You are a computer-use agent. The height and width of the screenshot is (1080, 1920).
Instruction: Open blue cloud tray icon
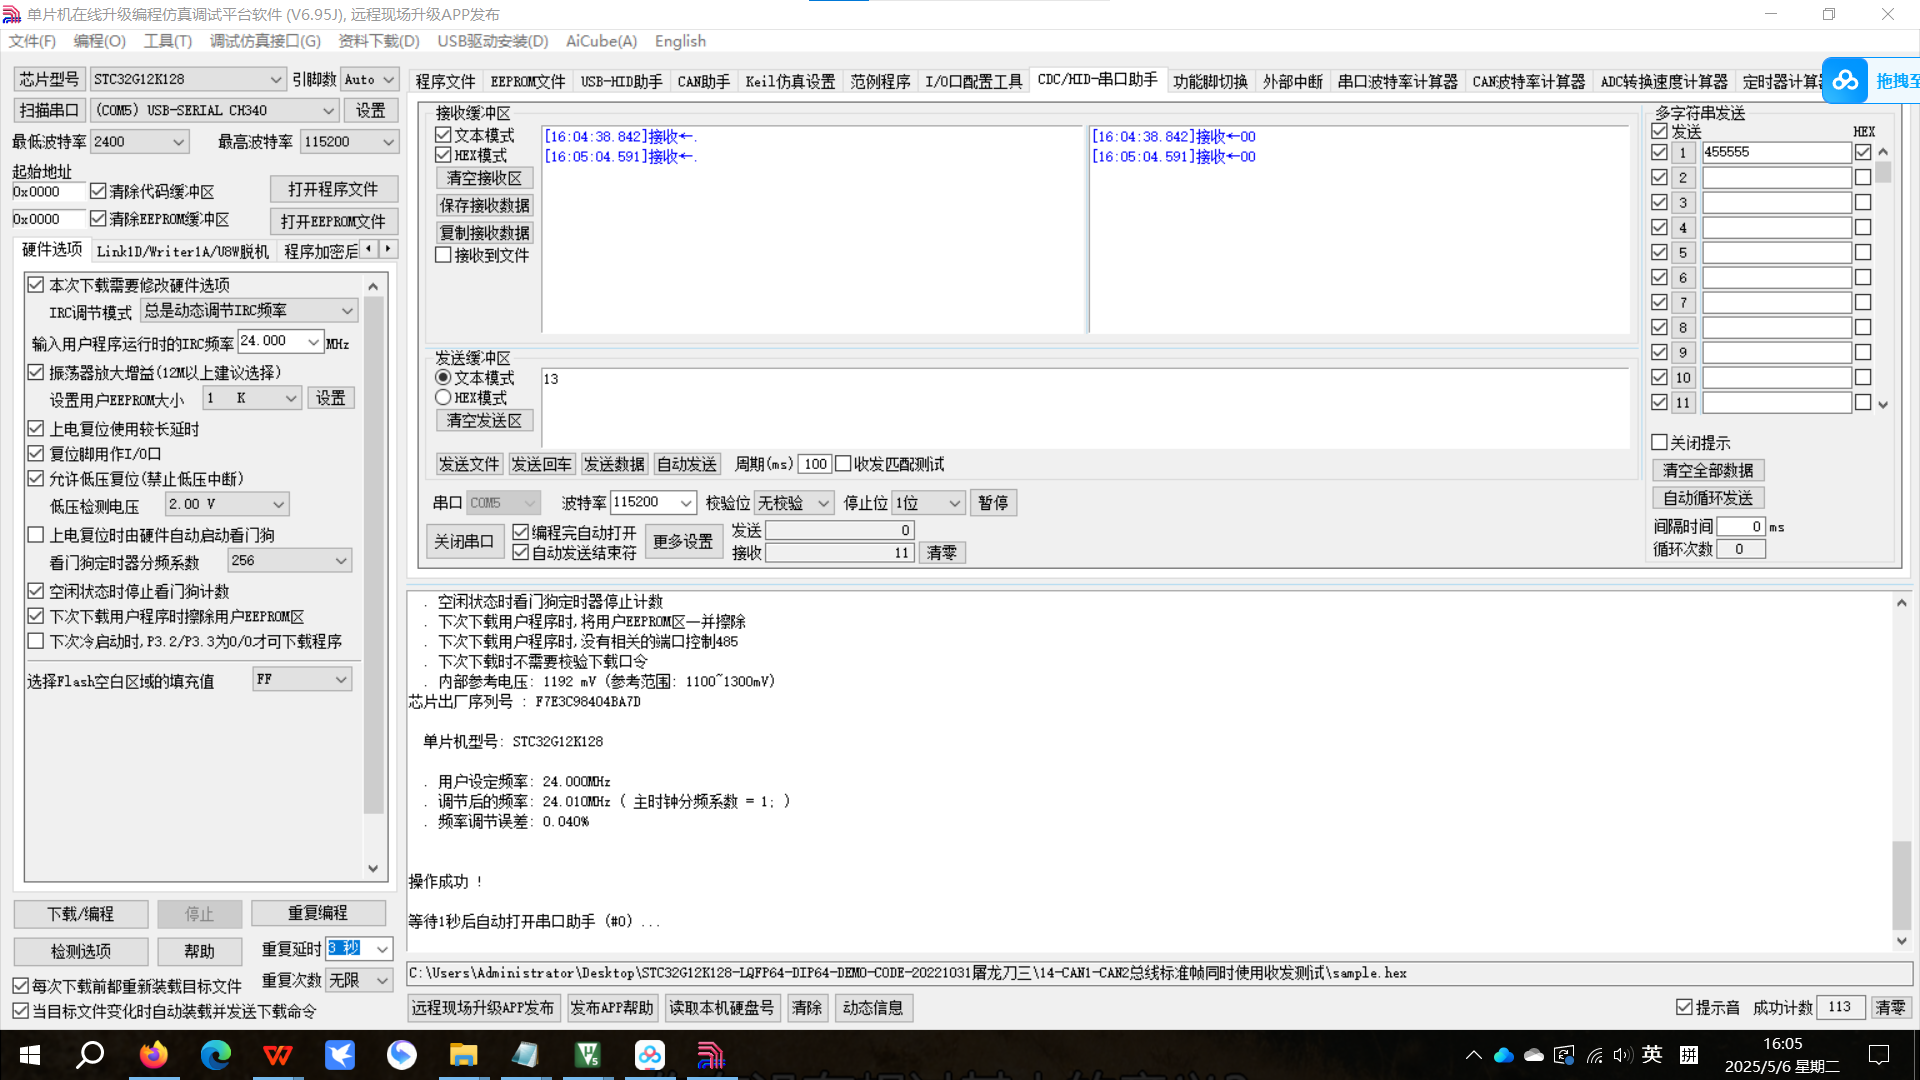(x=1504, y=1055)
